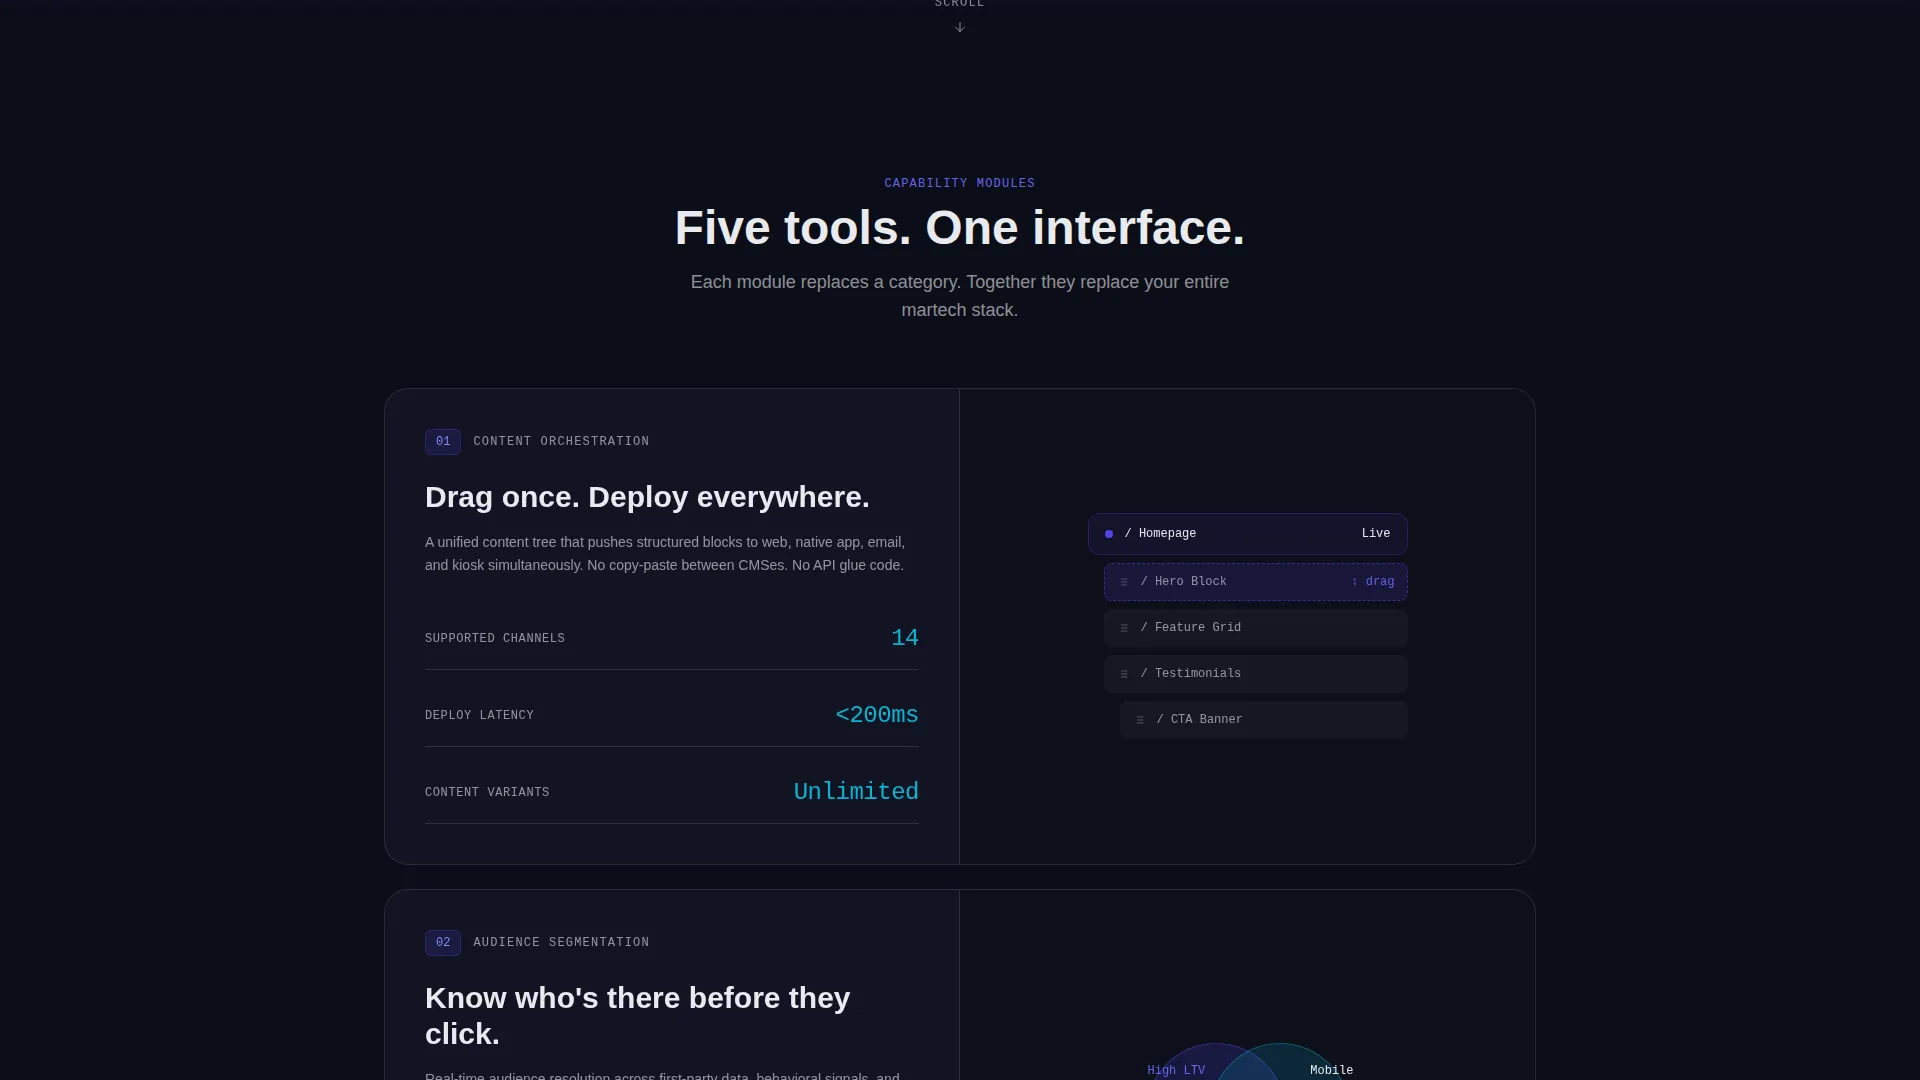Click the scroll down arrow icon
The width and height of the screenshot is (1920, 1080).
click(x=960, y=27)
